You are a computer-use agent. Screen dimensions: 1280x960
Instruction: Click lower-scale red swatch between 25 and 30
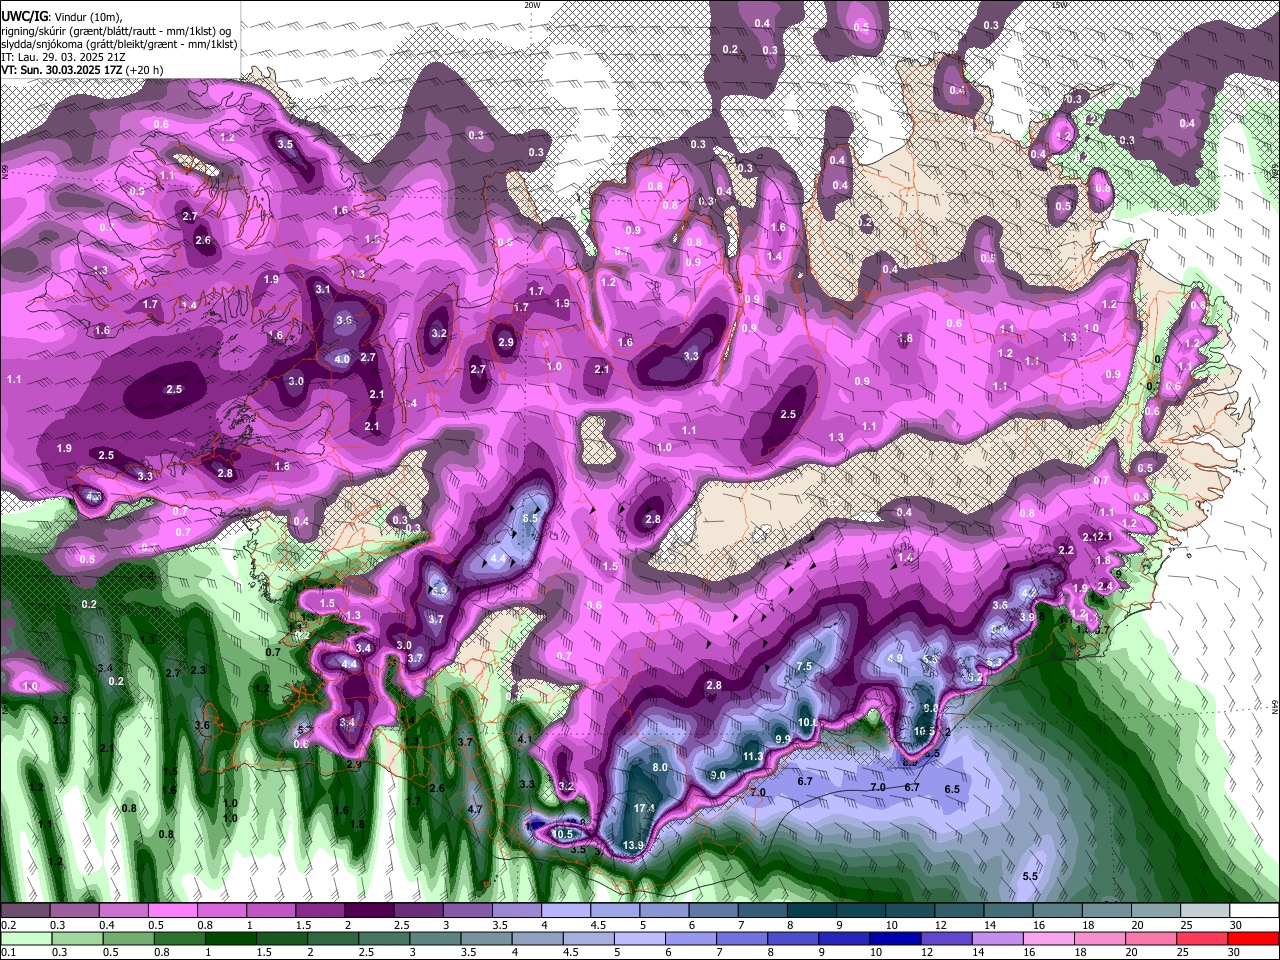1203,938
